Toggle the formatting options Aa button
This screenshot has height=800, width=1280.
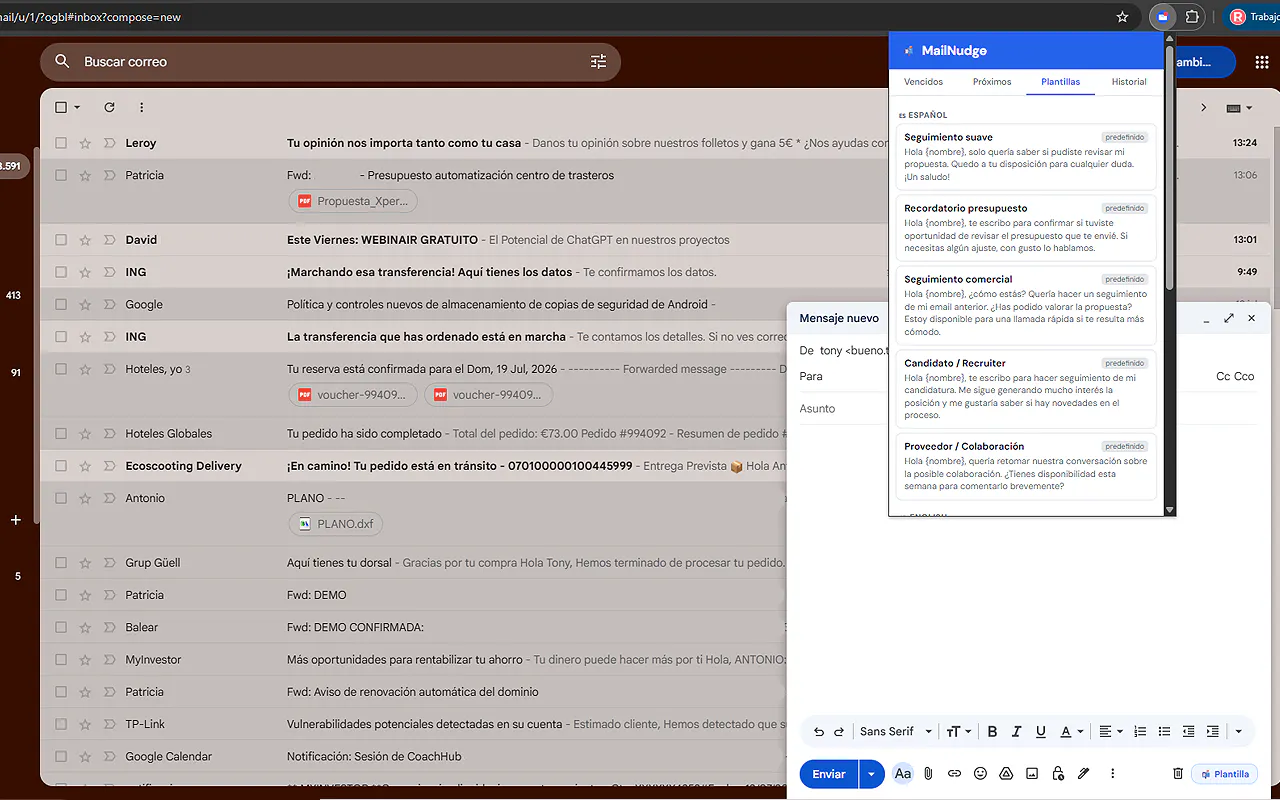point(903,774)
